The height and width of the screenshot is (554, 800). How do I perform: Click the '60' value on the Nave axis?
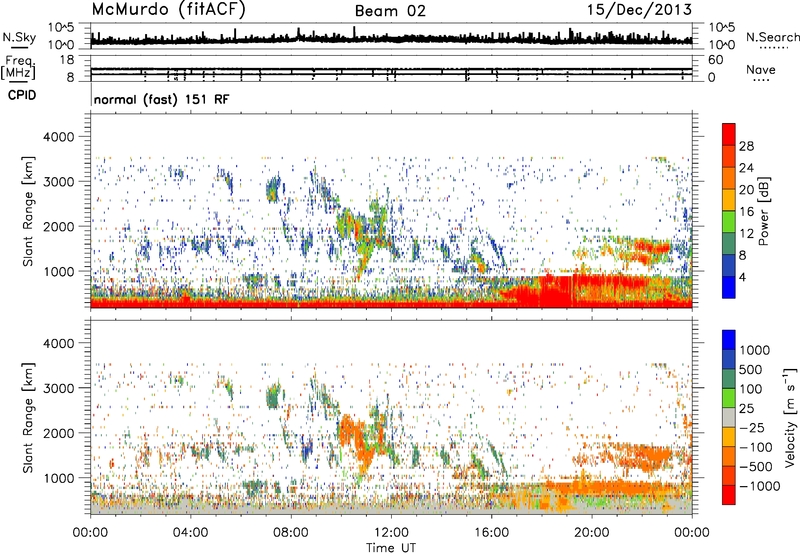pos(715,60)
